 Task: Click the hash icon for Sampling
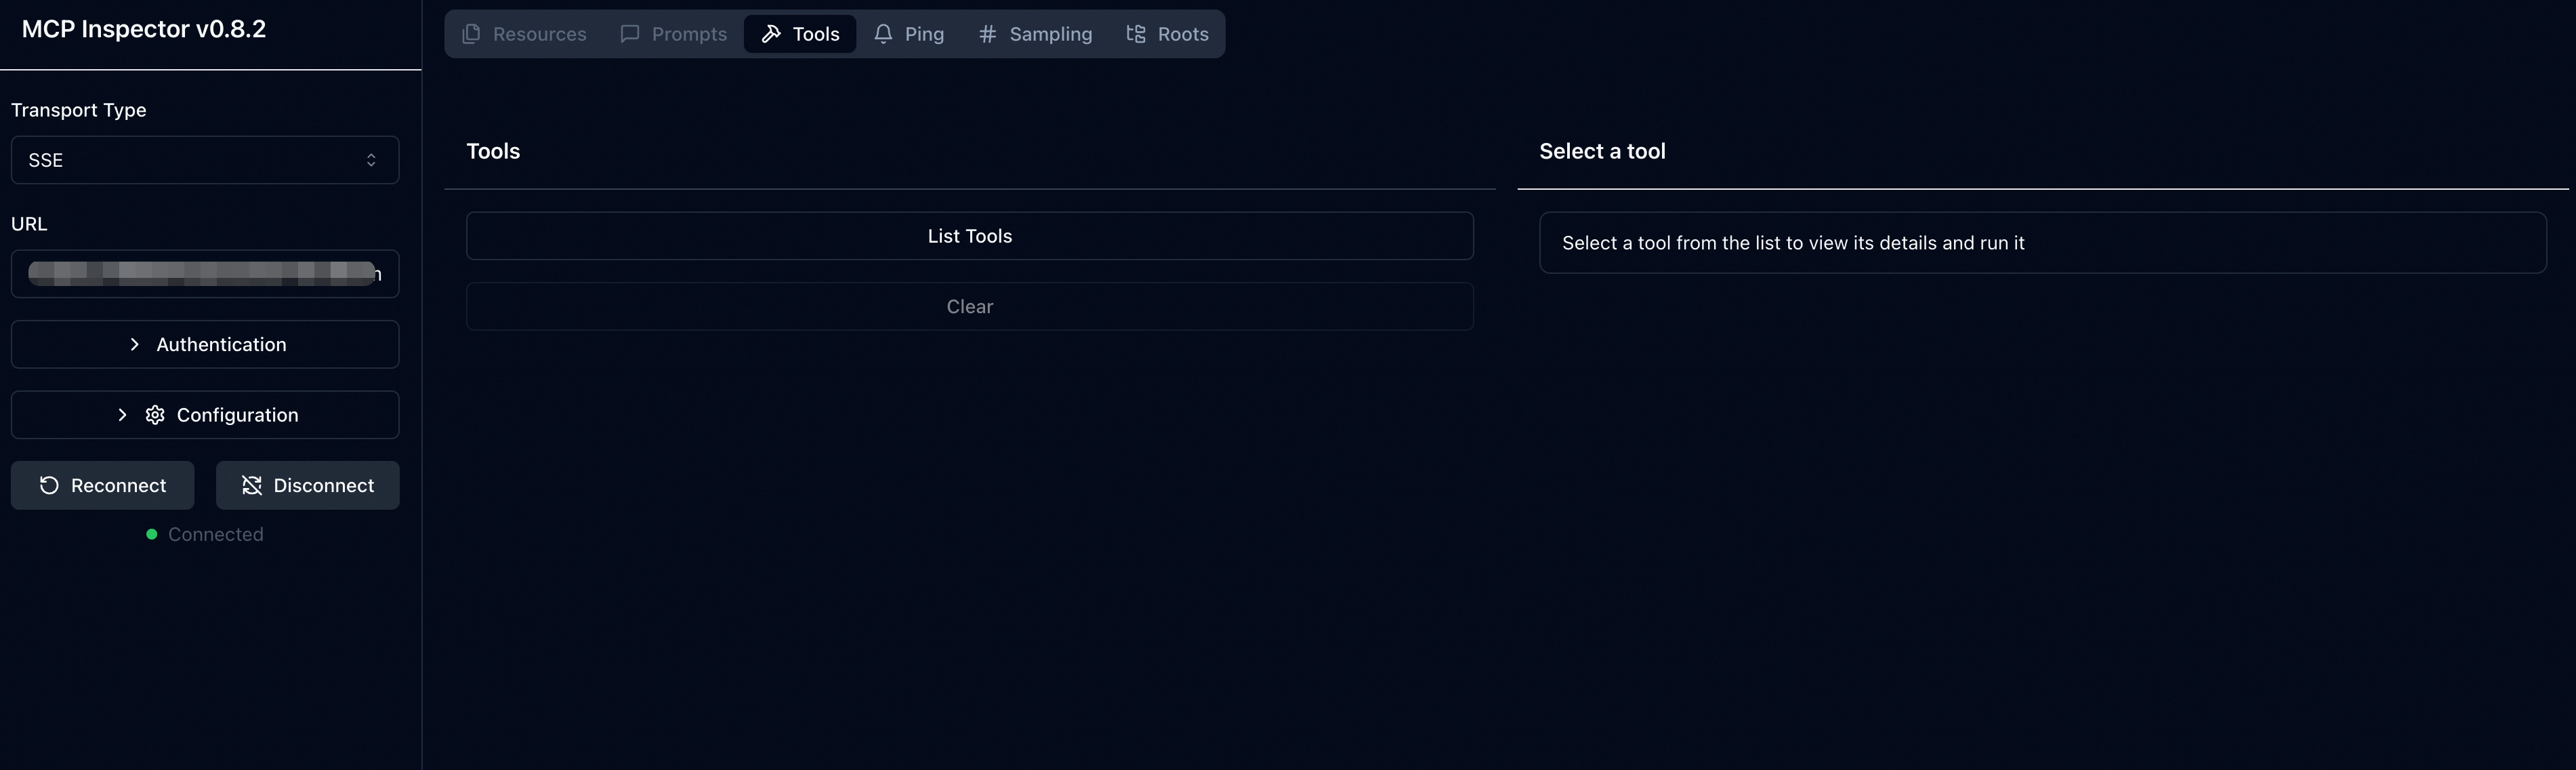(987, 34)
